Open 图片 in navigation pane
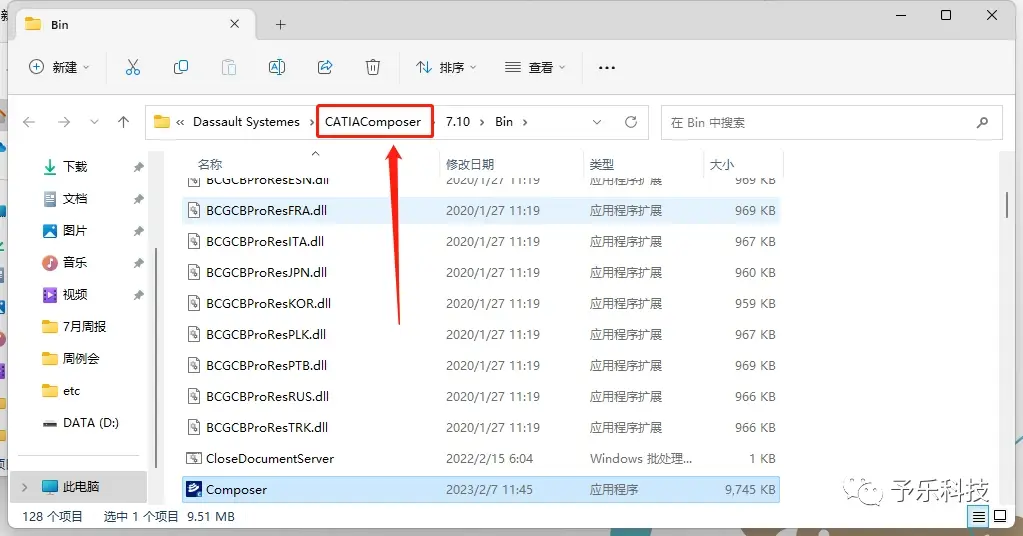The width and height of the screenshot is (1023, 536). (75, 231)
